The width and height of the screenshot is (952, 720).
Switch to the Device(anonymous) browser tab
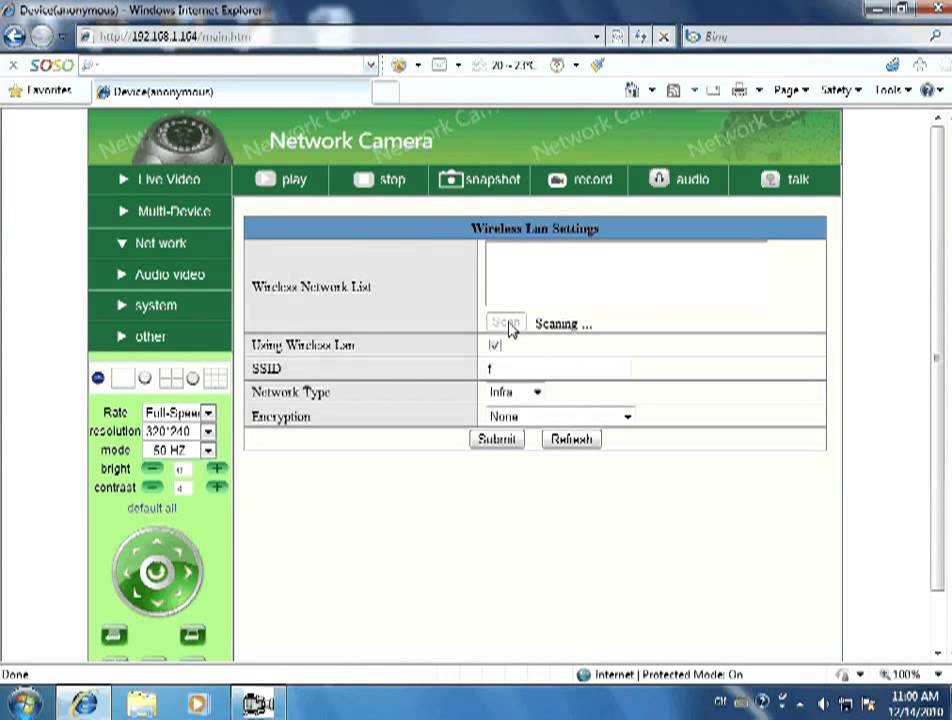pos(231,92)
